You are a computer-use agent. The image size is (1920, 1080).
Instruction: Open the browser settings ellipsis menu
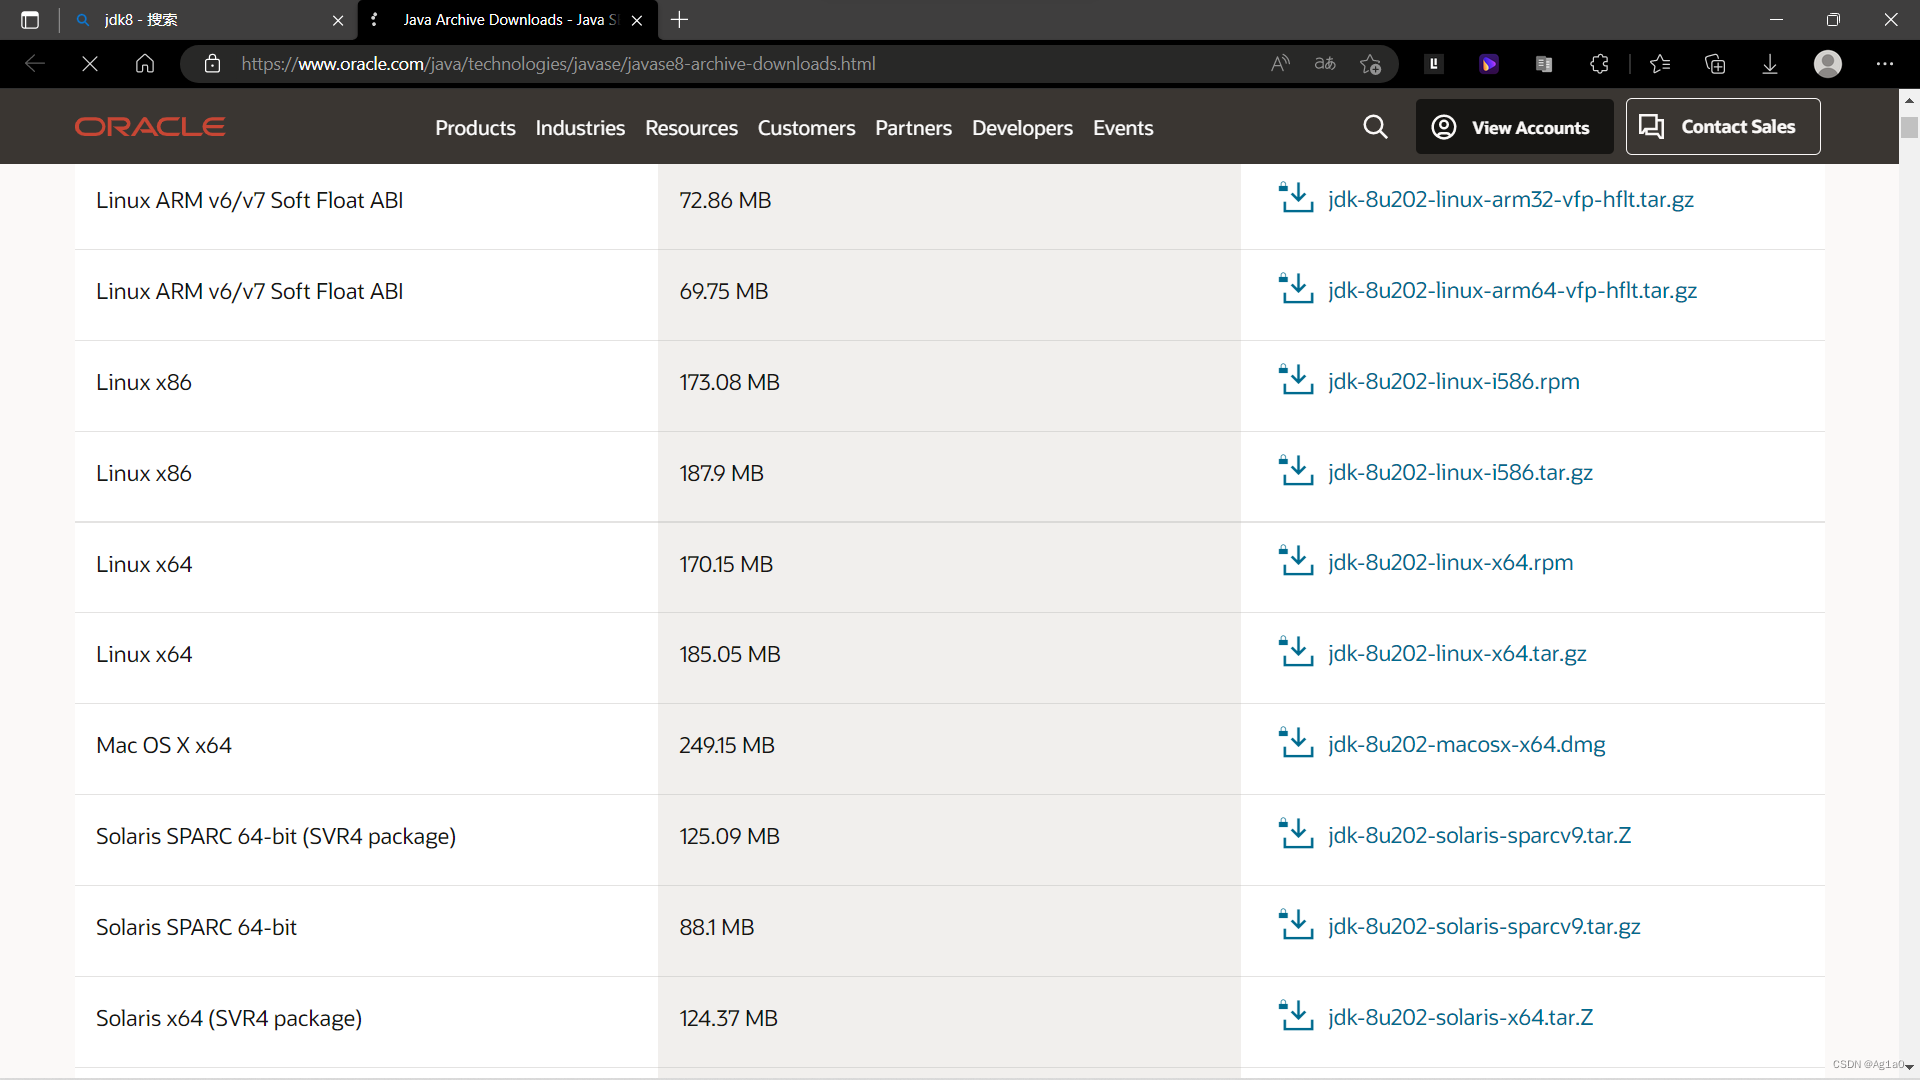click(1884, 64)
